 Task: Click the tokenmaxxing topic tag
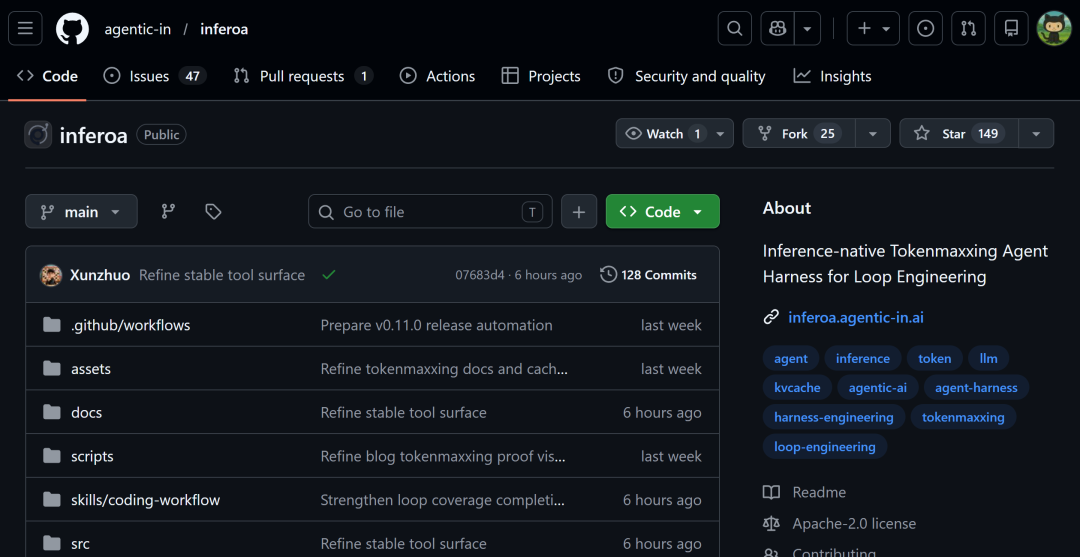point(963,417)
